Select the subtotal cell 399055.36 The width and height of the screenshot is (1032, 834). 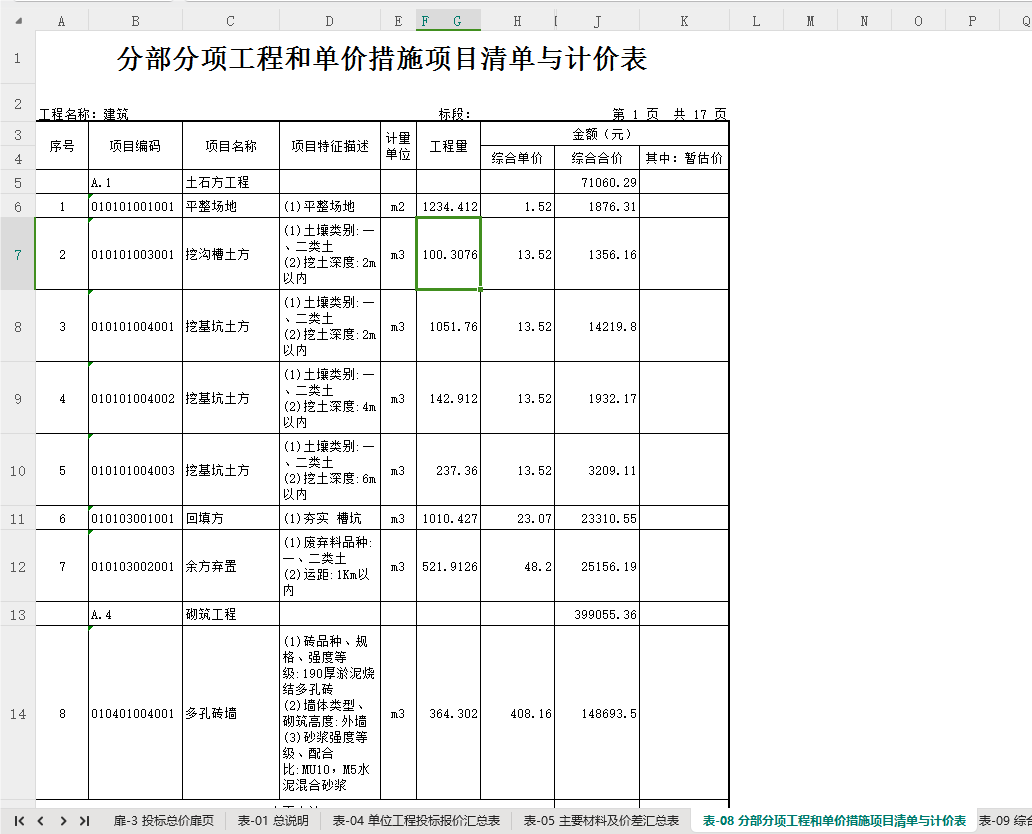[597, 614]
